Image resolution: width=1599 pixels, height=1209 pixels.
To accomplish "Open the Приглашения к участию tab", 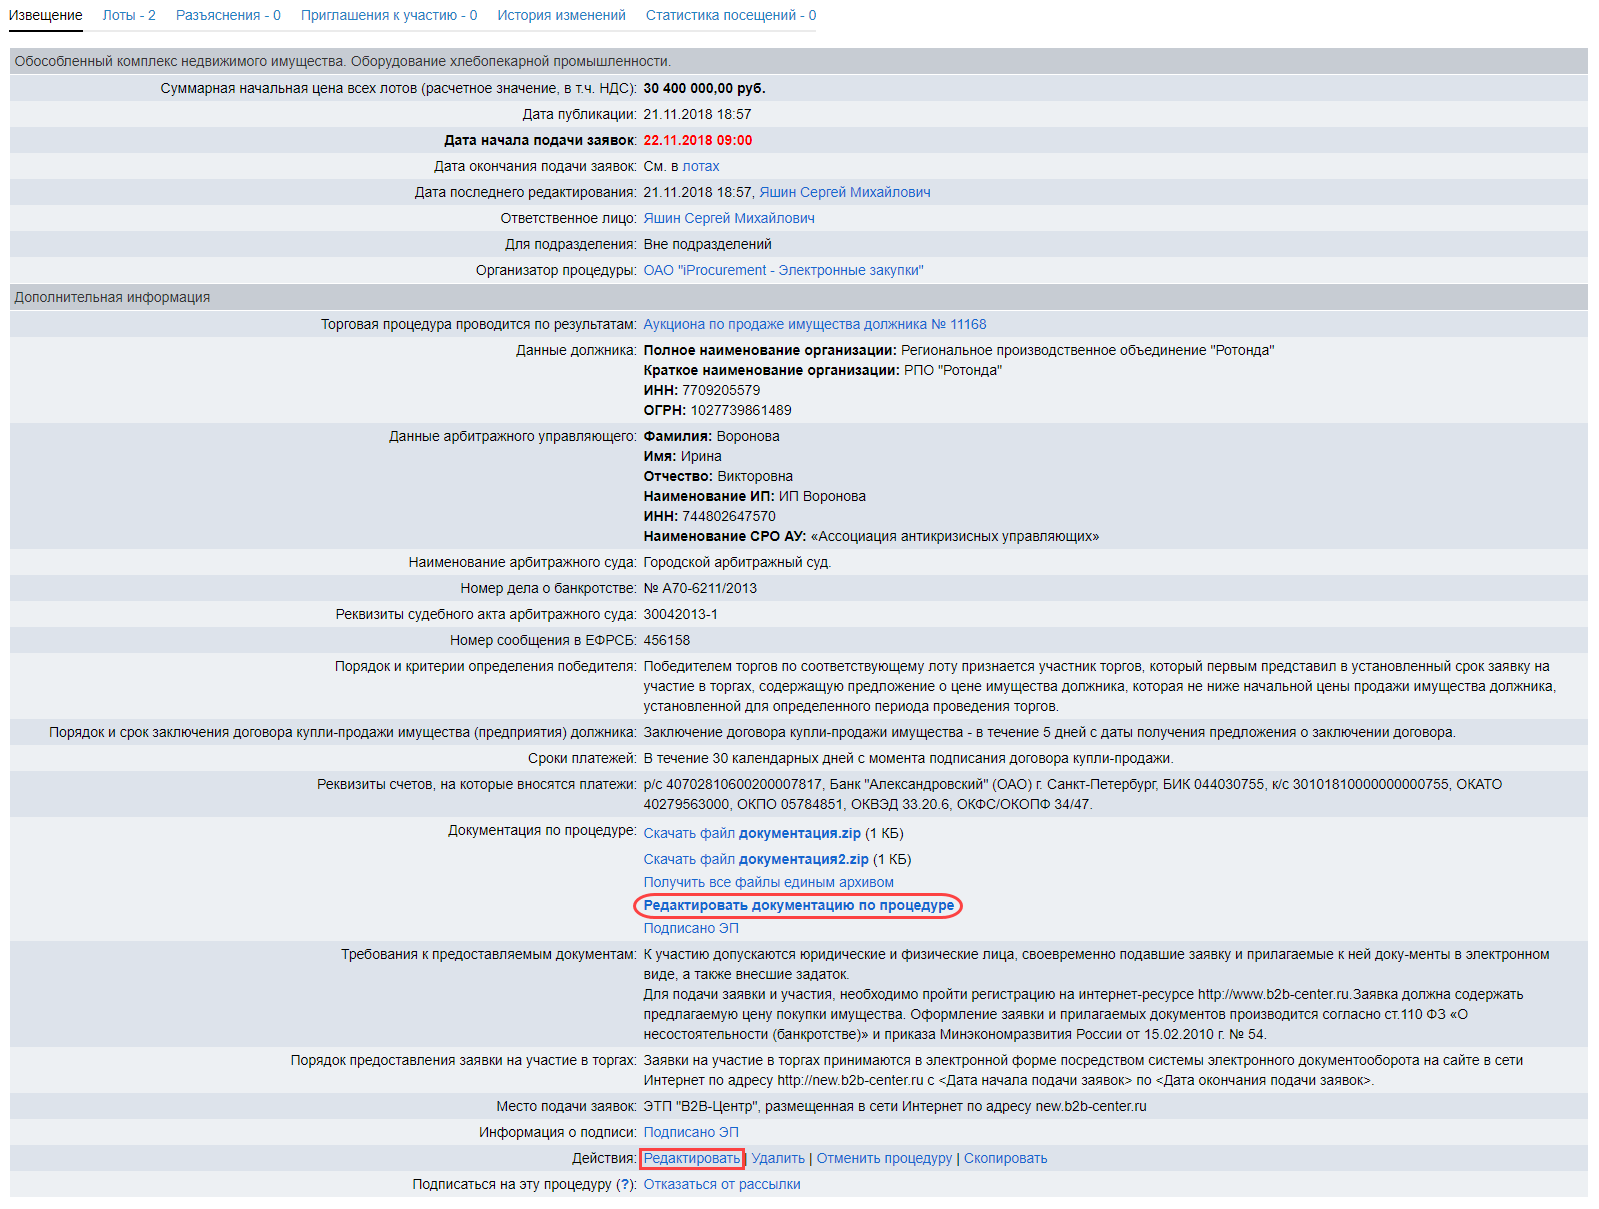I will (x=388, y=15).
